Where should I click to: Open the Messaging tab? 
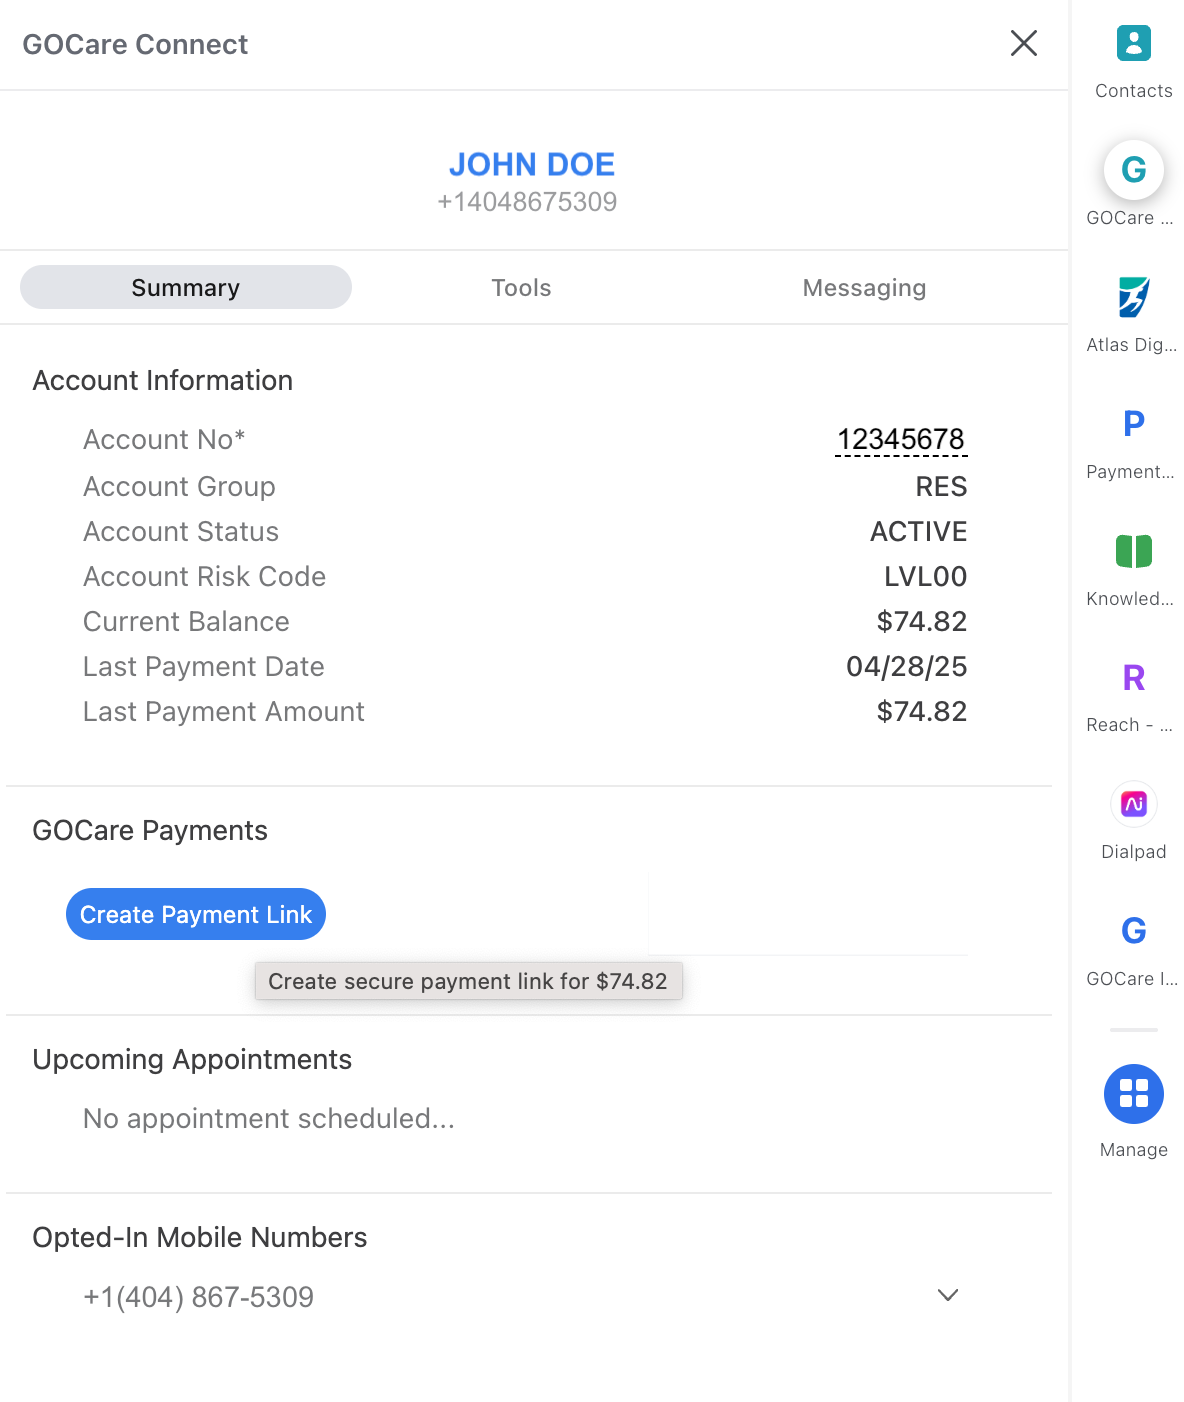[864, 288]
